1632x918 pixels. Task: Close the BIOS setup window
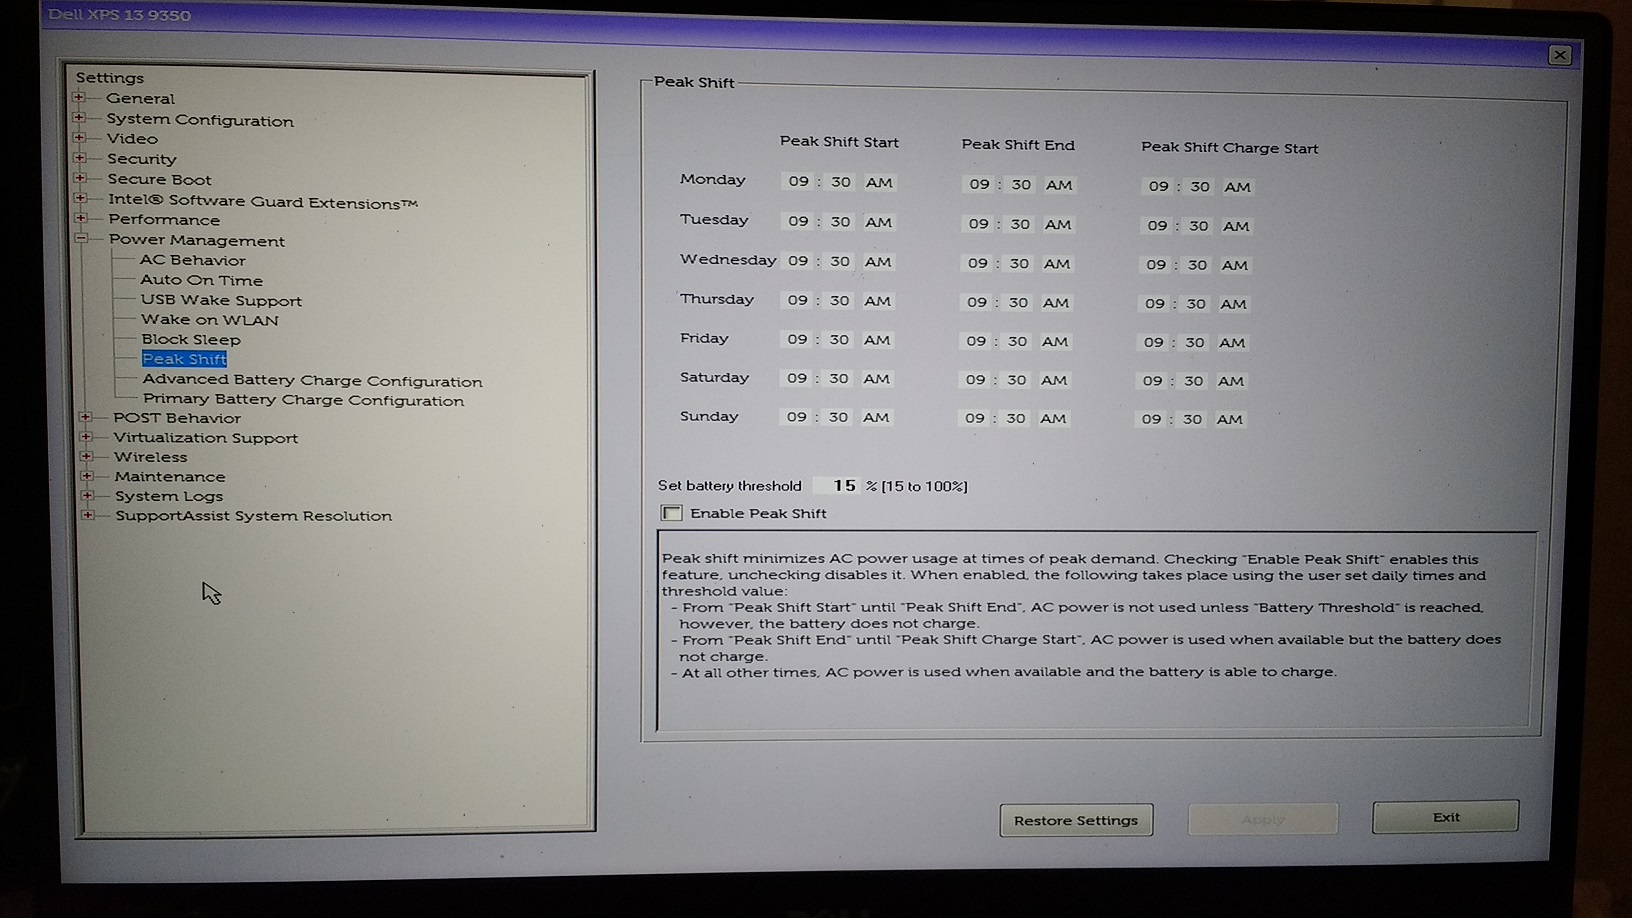(1560, 55)
